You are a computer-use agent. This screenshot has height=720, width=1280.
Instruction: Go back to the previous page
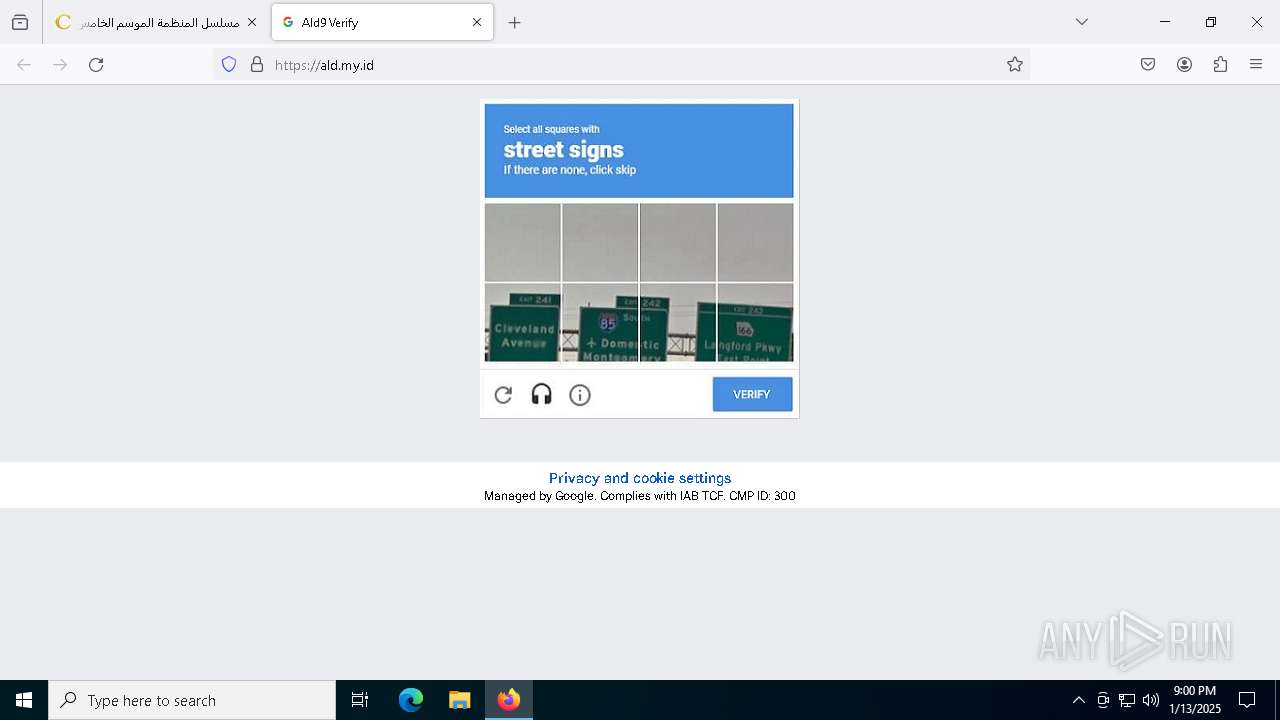(x=24, y=65)
